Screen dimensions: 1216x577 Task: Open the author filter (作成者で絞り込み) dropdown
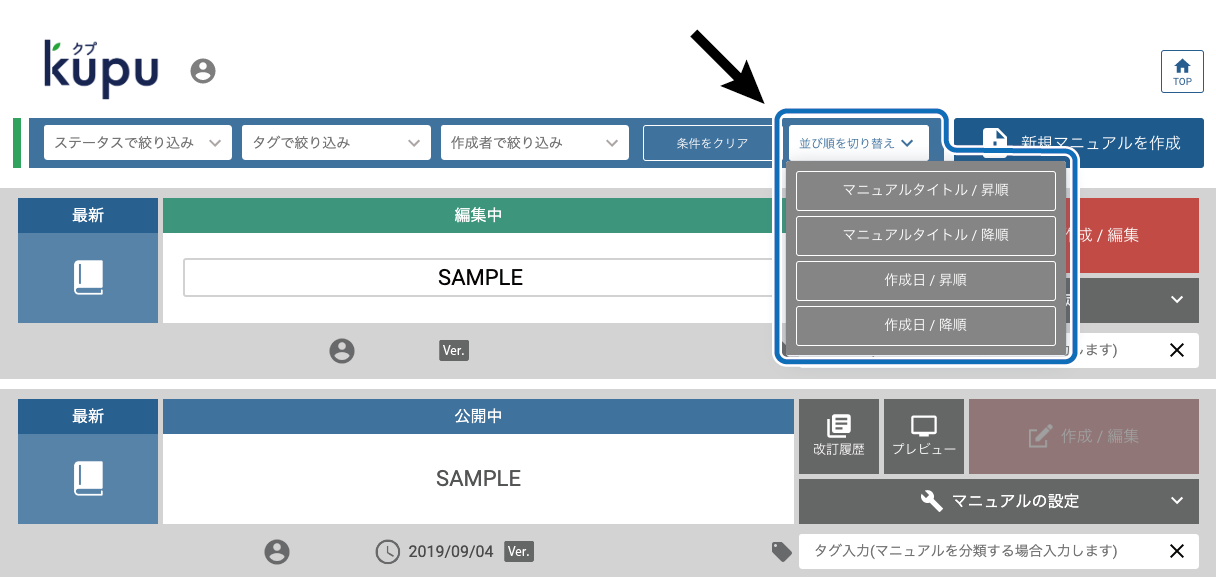pos(535,143)
